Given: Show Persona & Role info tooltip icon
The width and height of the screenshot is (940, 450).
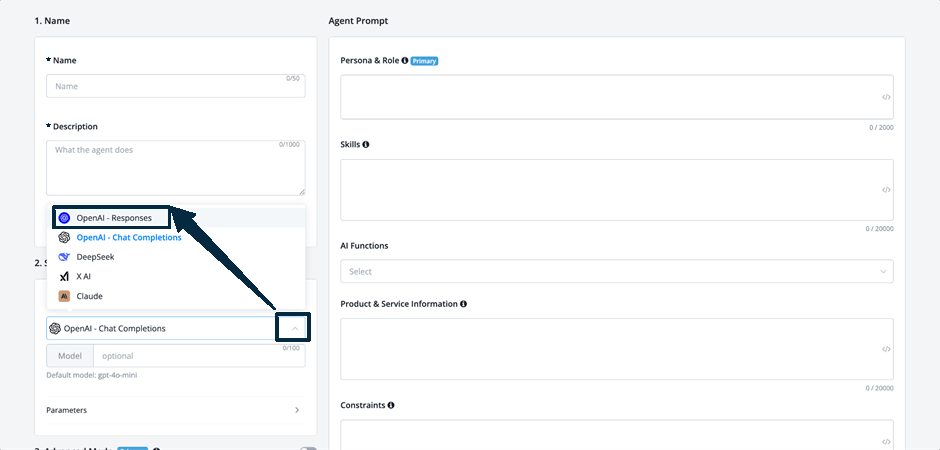Looking at the screenshot, I should point(405,61).
